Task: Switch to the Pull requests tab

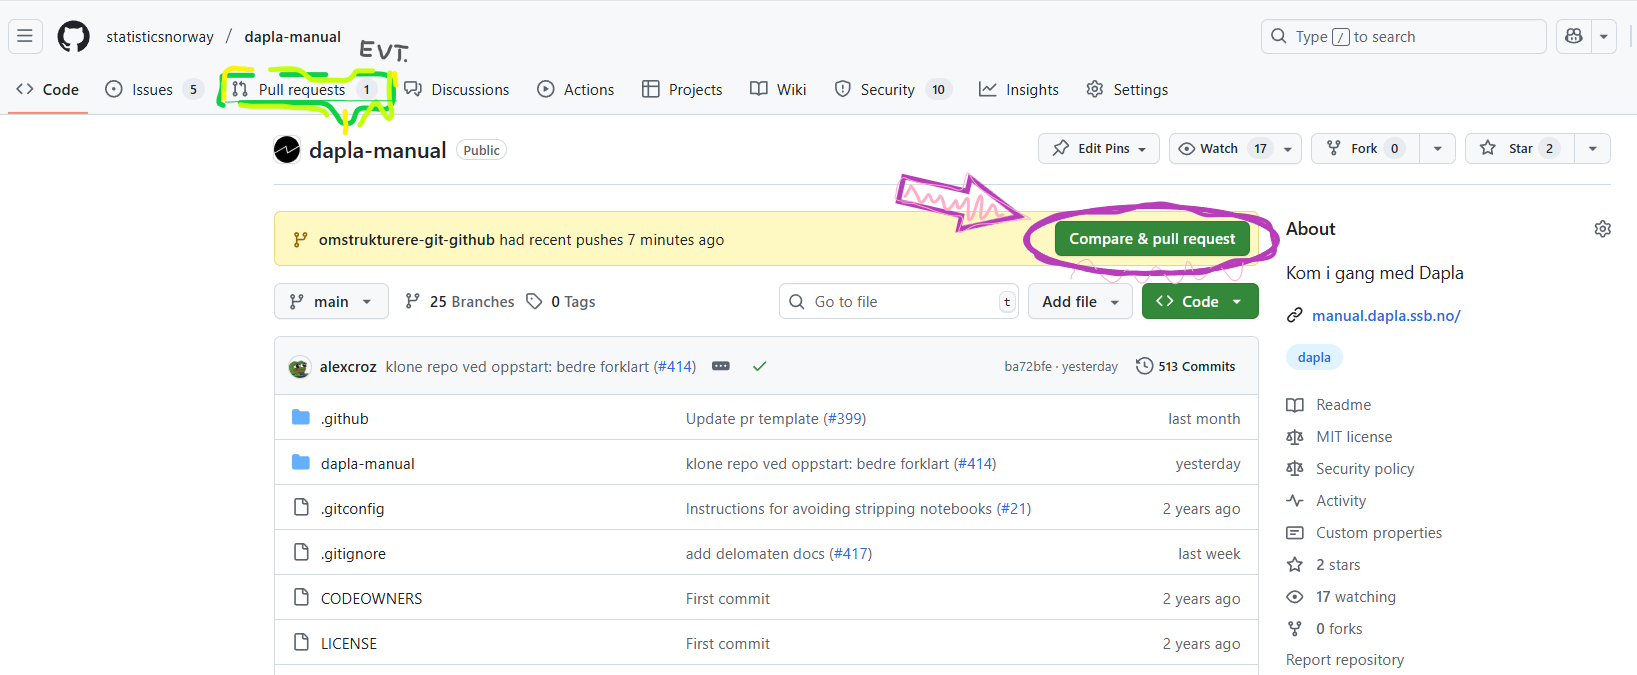Action: click(301, 90)
